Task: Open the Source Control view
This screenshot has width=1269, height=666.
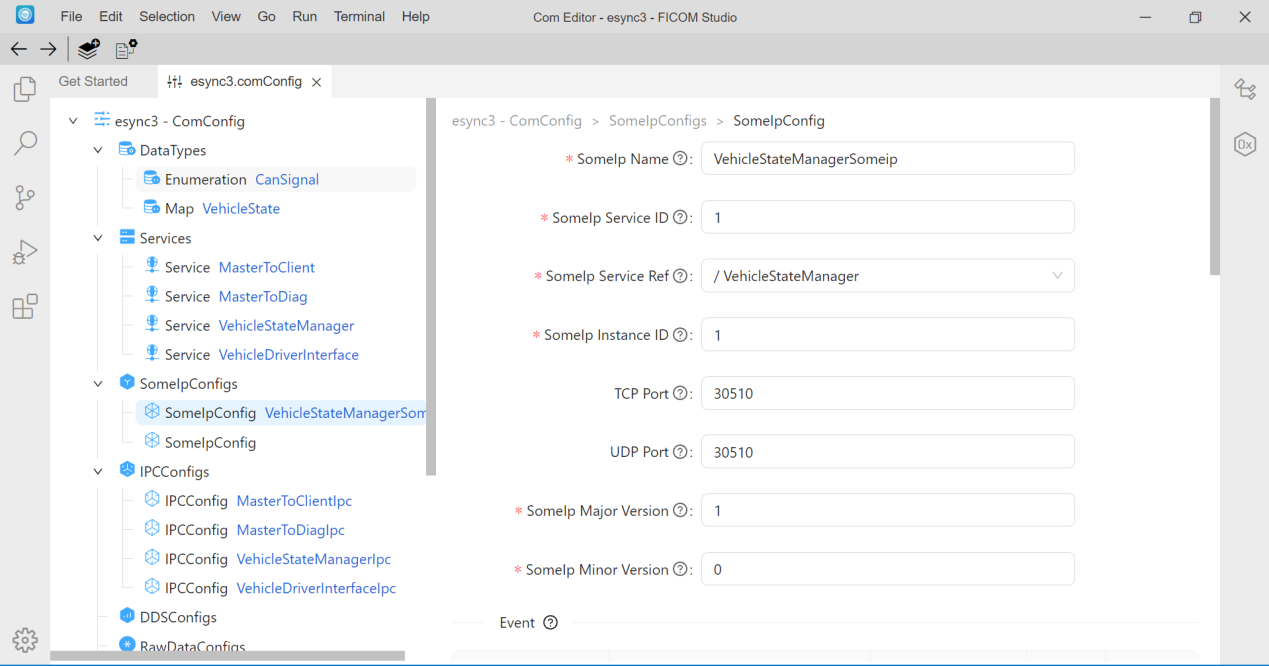Action: coord(25,198)
